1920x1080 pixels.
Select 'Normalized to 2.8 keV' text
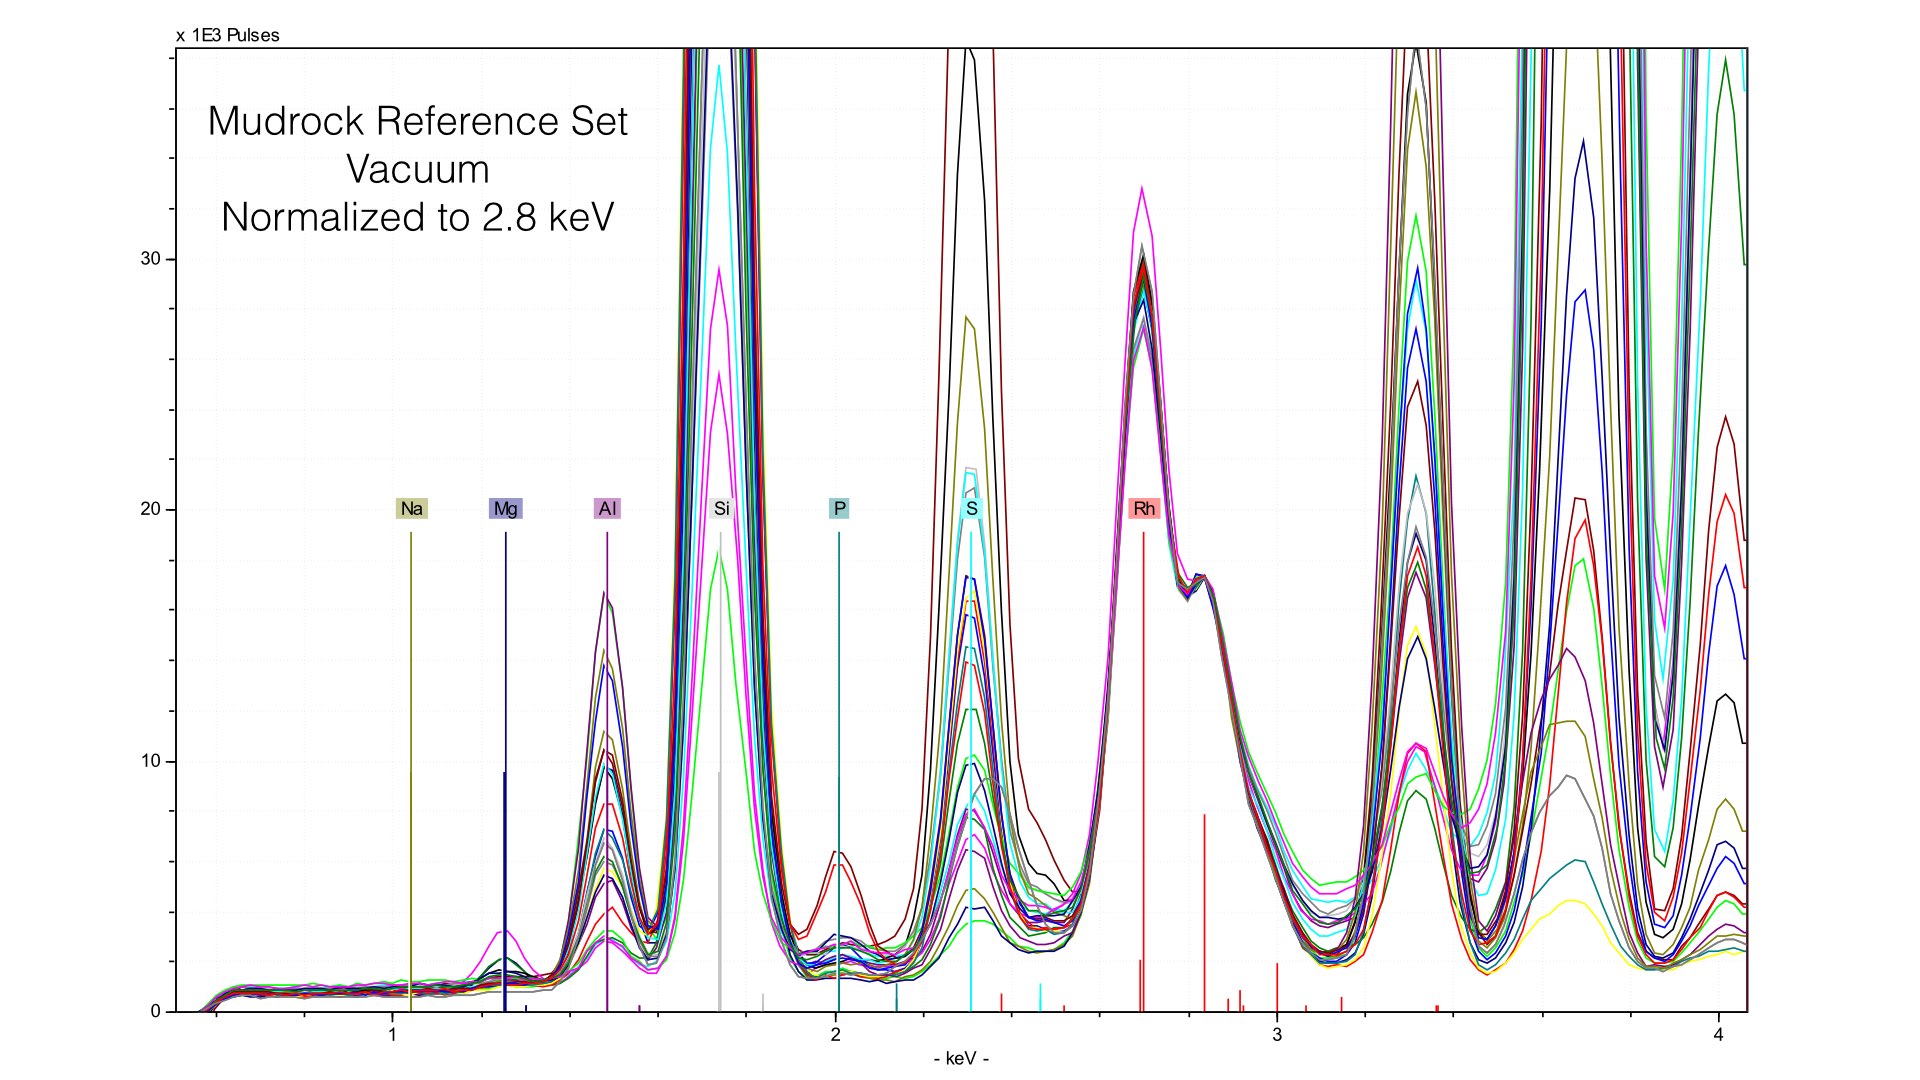click(417, 217)
